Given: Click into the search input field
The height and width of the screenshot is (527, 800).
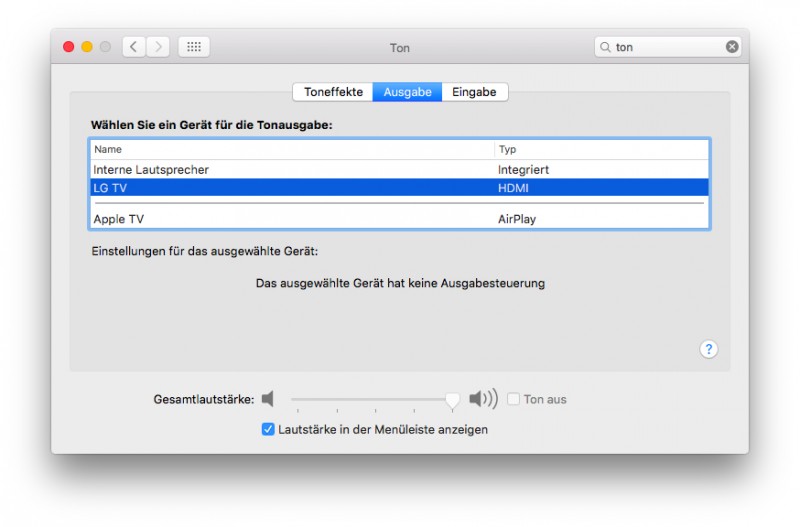Looking at the screenshot, I should pyautogui.click(x=665, y=47).
